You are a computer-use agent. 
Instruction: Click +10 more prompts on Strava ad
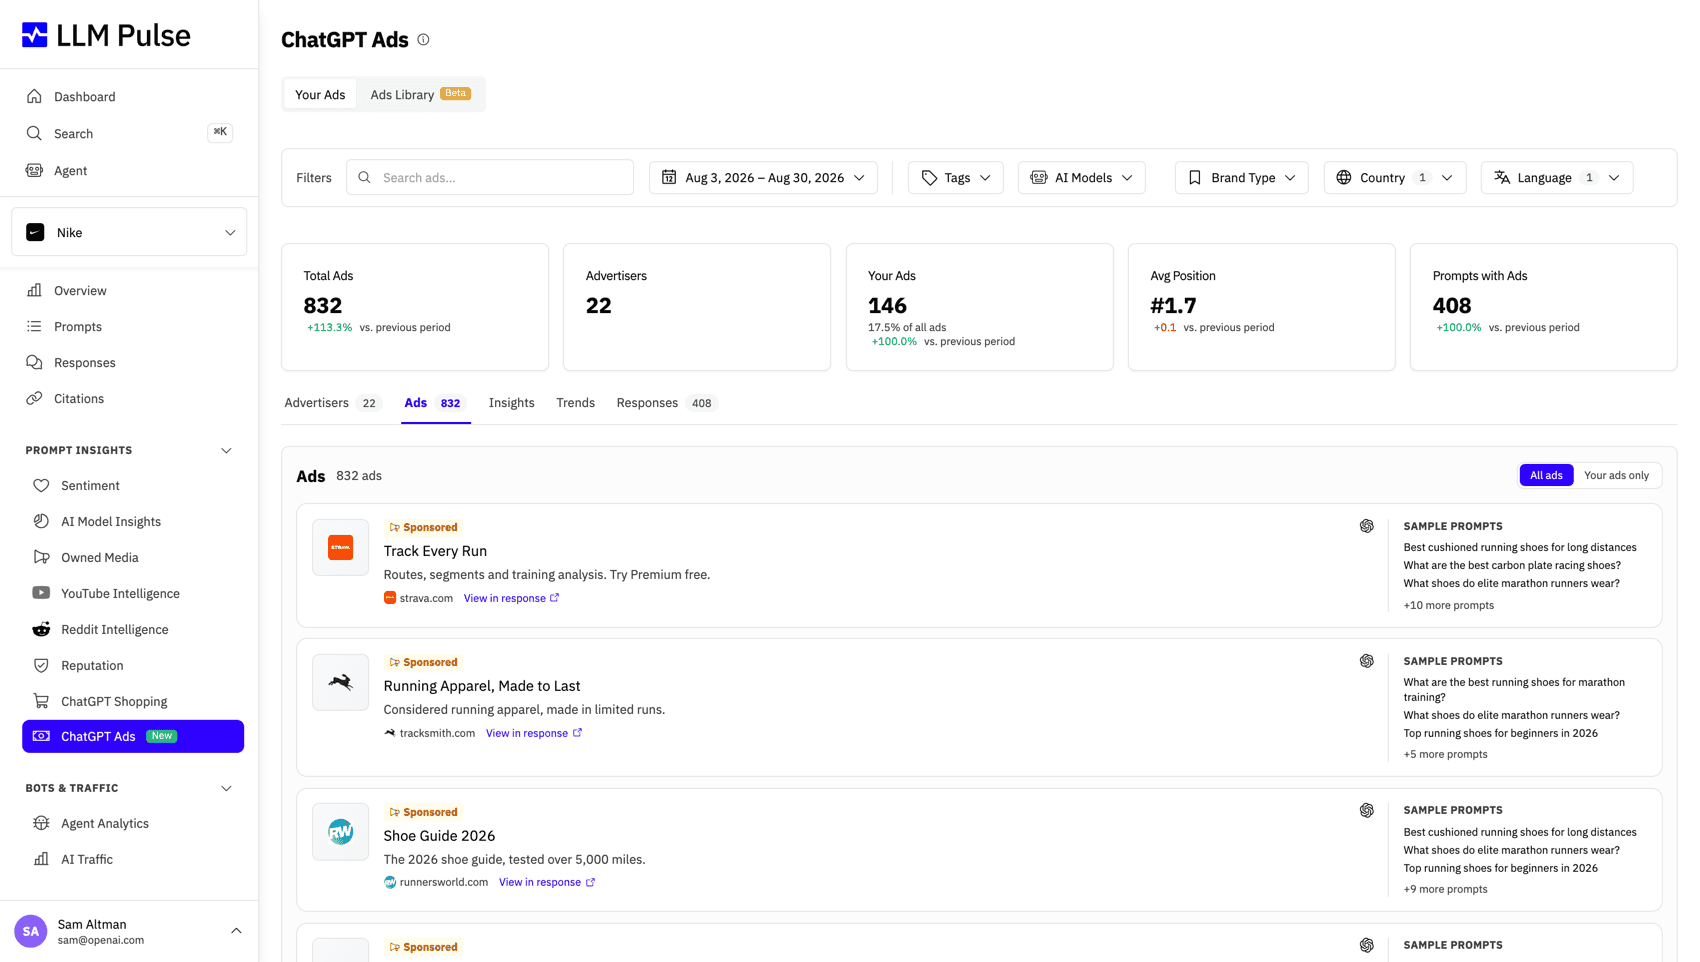click(1448, 605)
